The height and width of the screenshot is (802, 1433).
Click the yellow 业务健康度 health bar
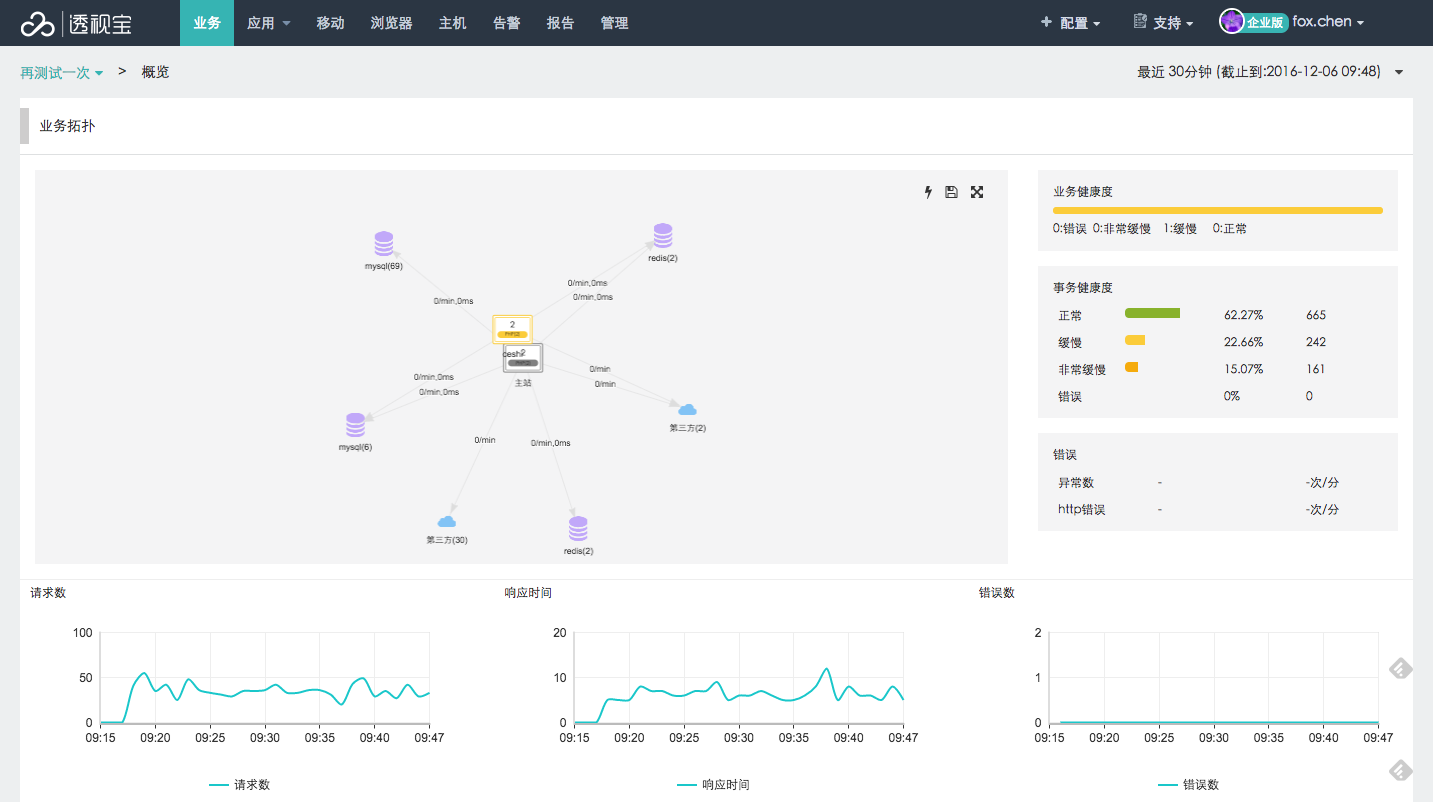point(1217,211)
